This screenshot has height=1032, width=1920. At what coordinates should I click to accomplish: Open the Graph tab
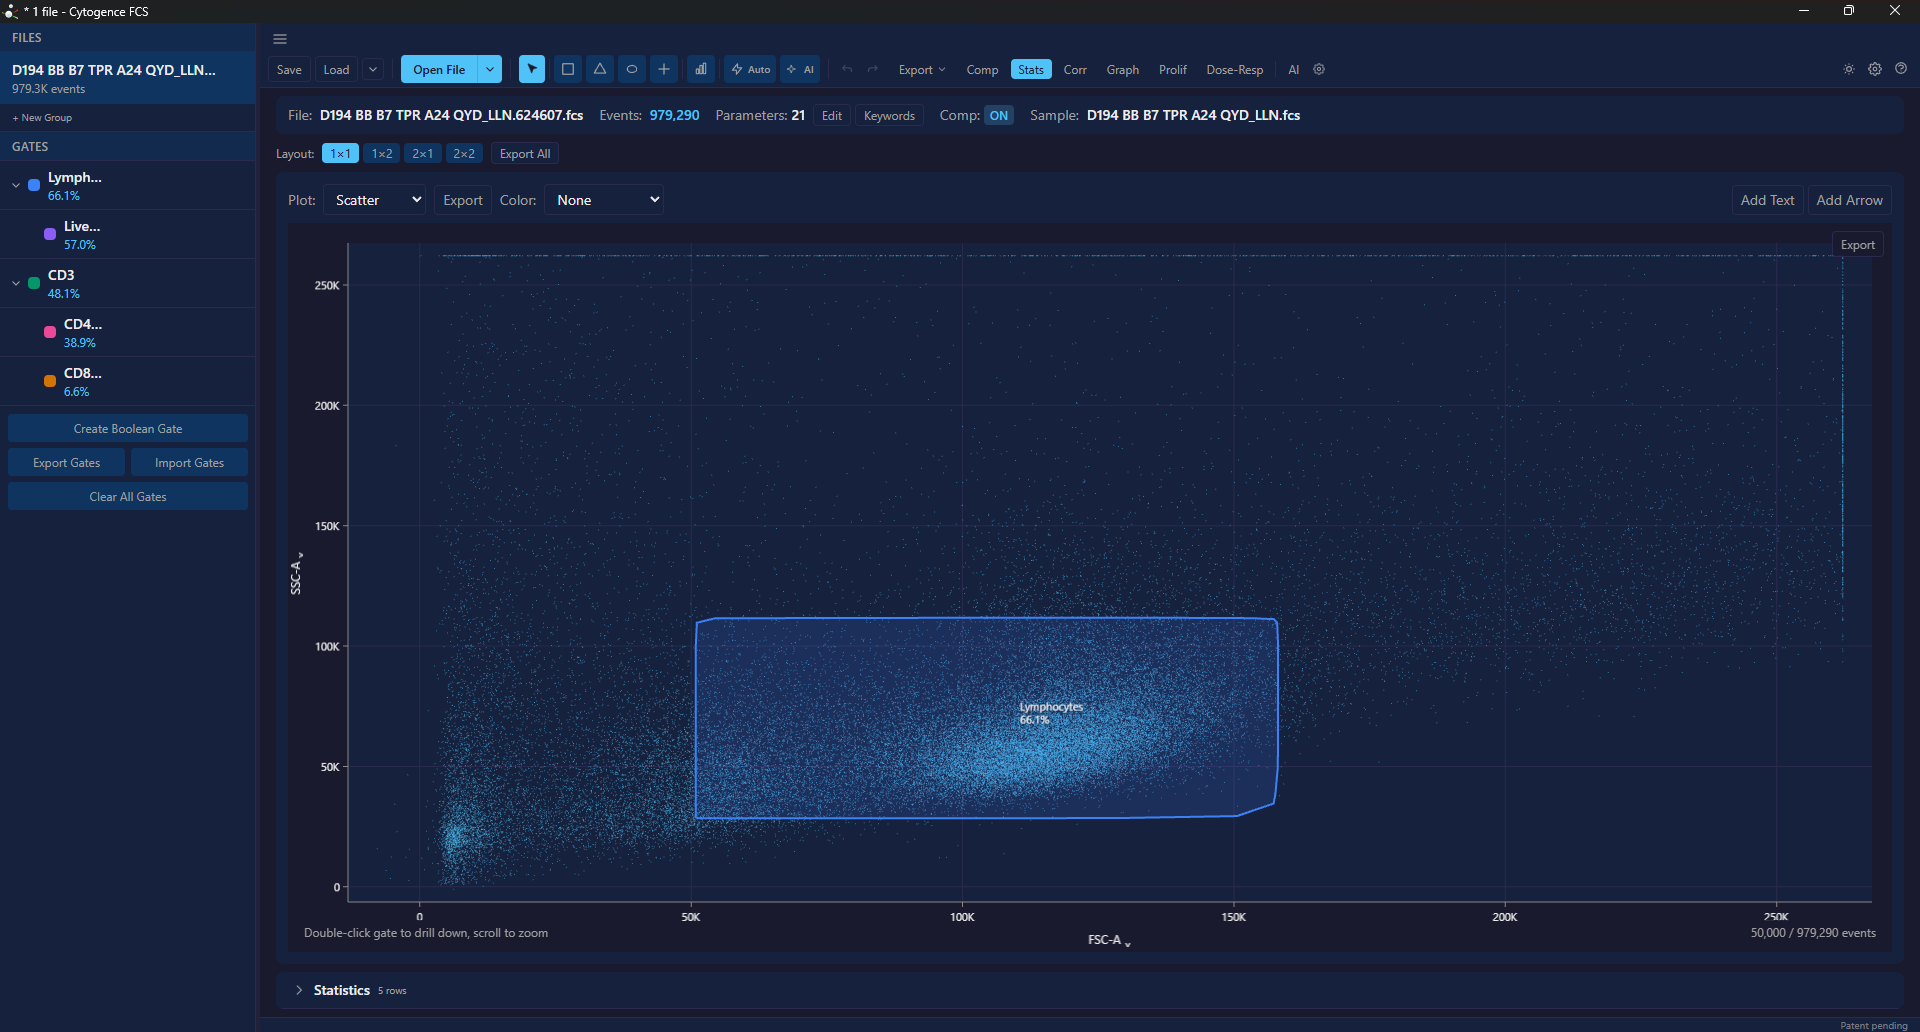click(1123, 69)
